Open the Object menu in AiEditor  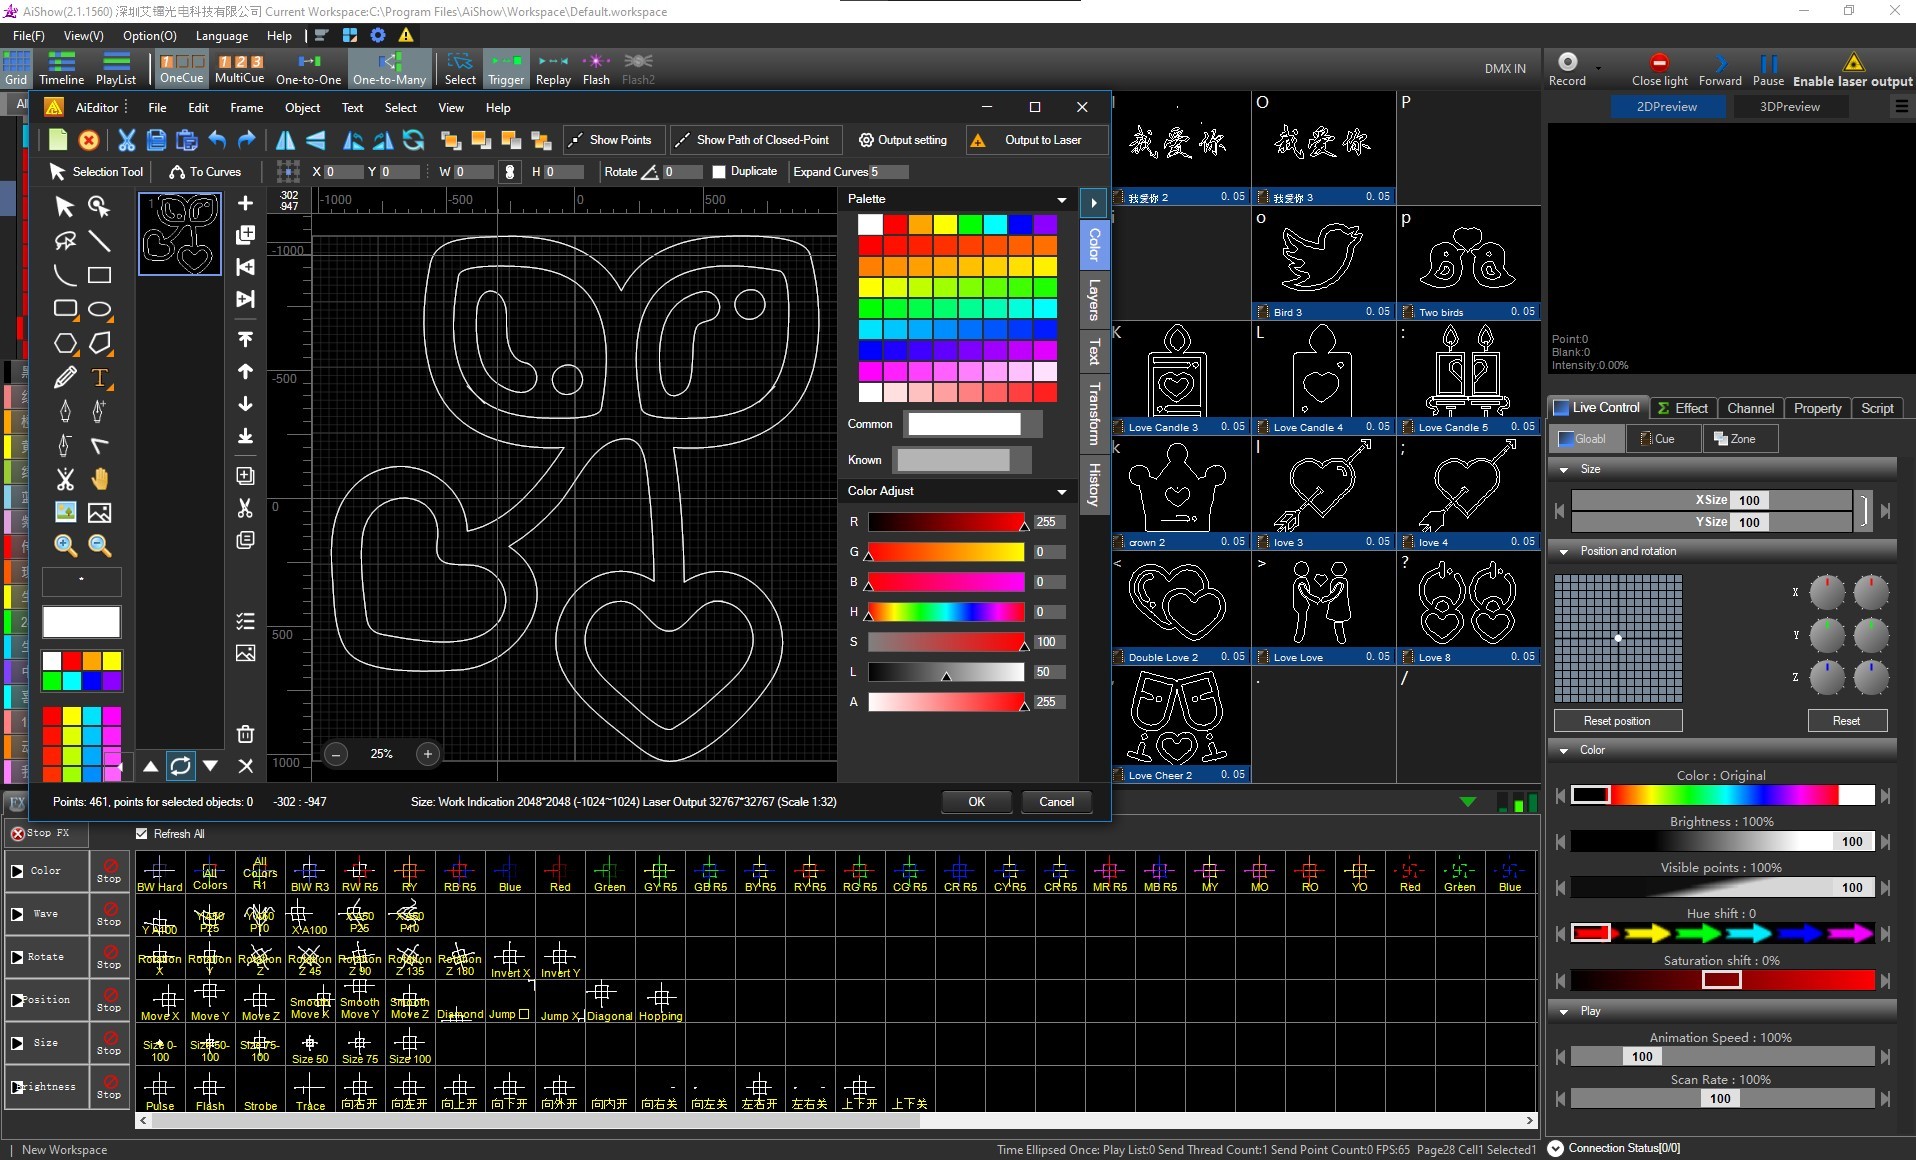tap(302, 108)
